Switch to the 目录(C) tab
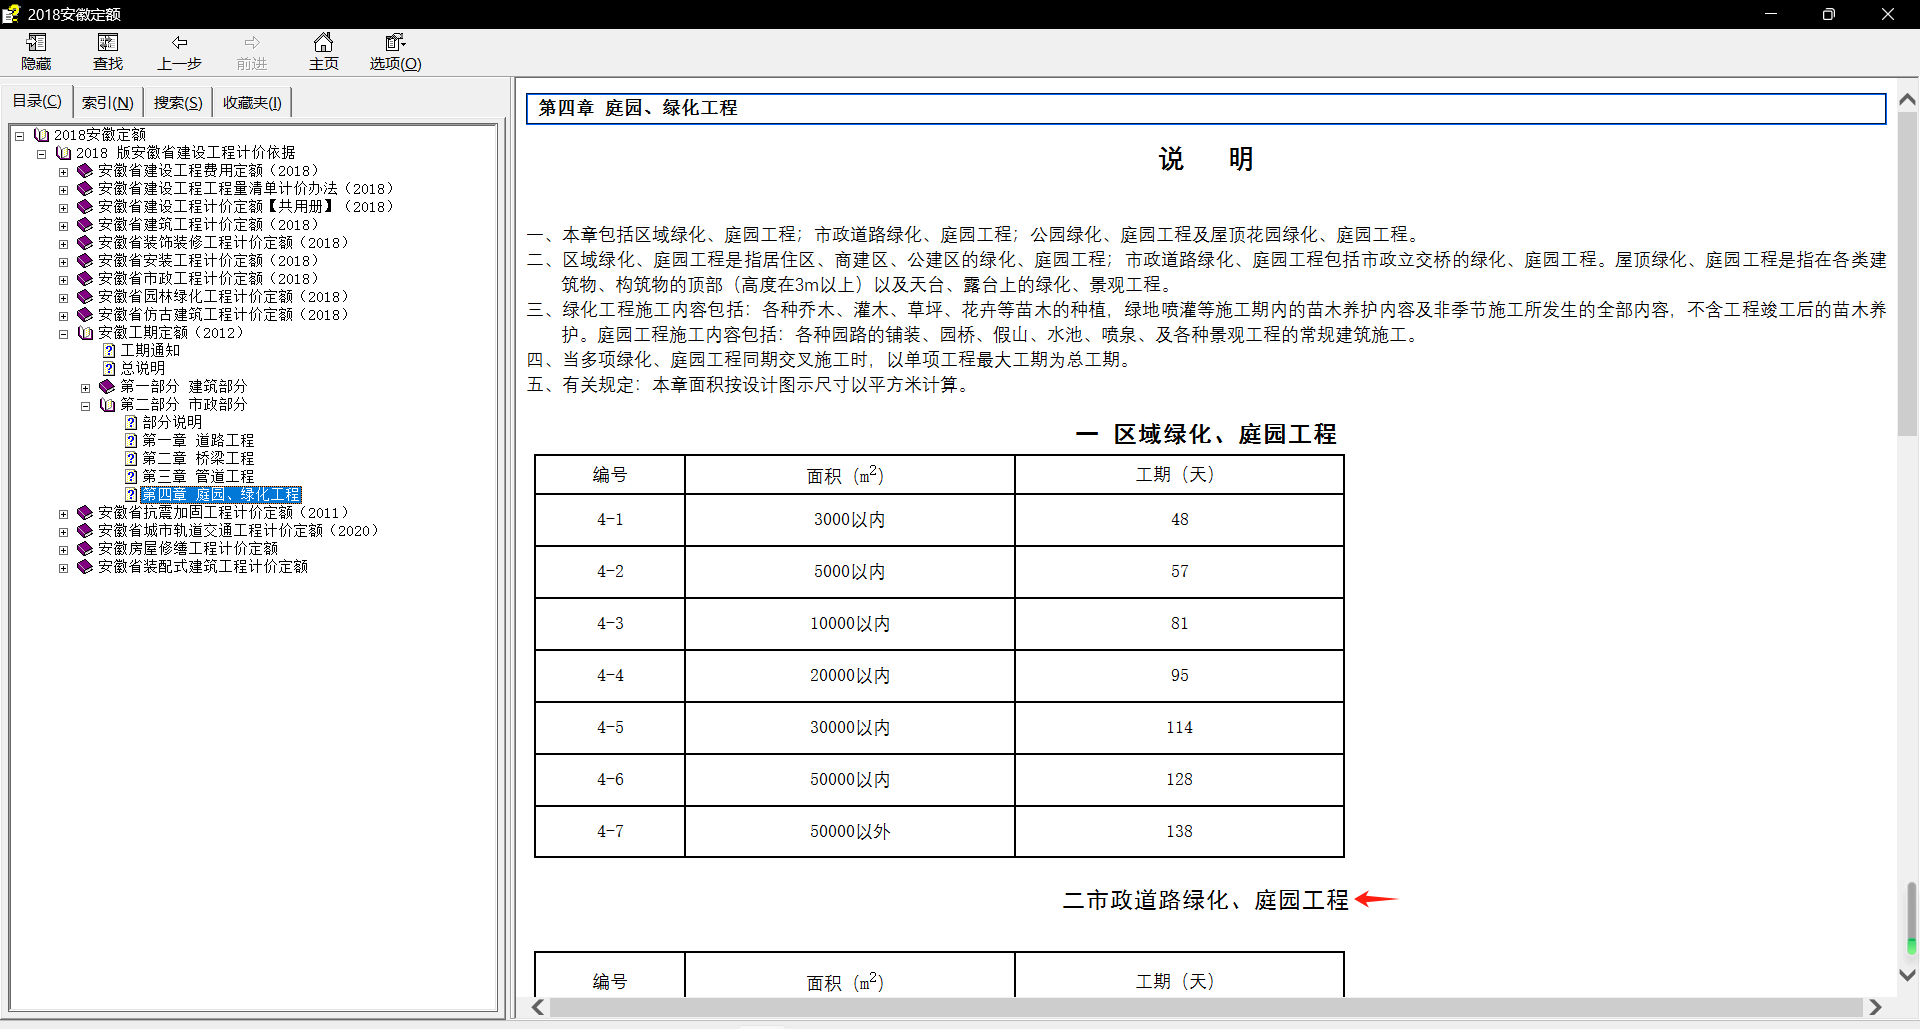 point(37,101)
